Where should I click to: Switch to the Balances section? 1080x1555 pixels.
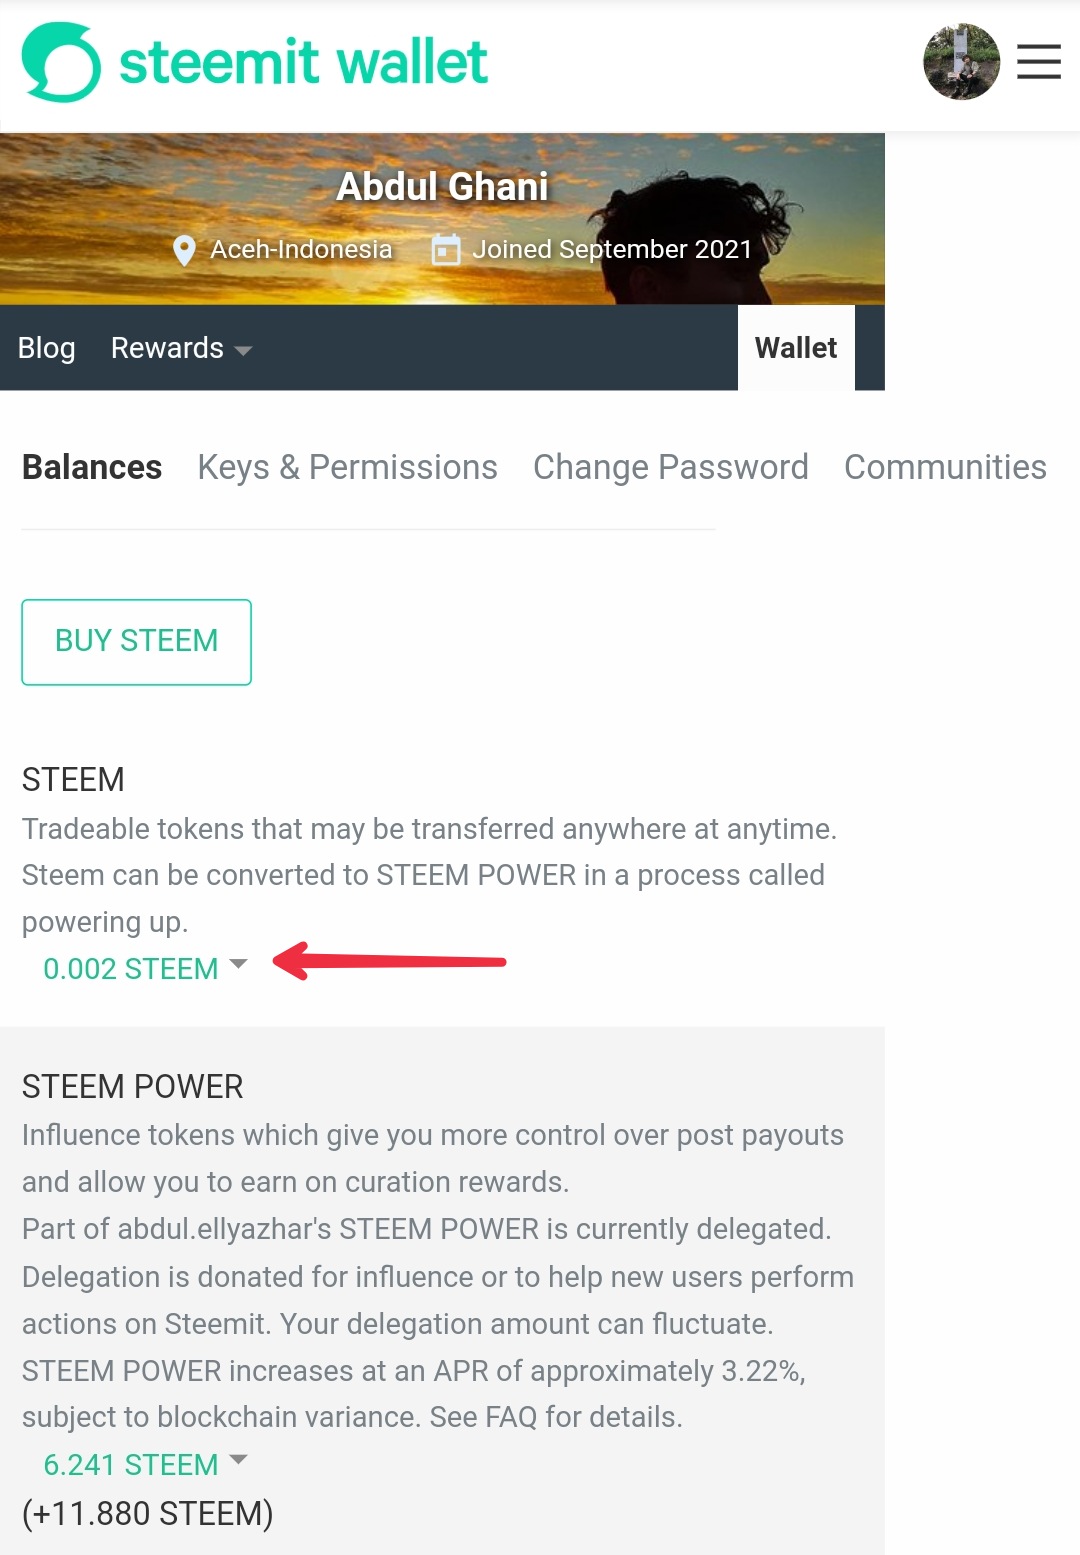point(92,467)
